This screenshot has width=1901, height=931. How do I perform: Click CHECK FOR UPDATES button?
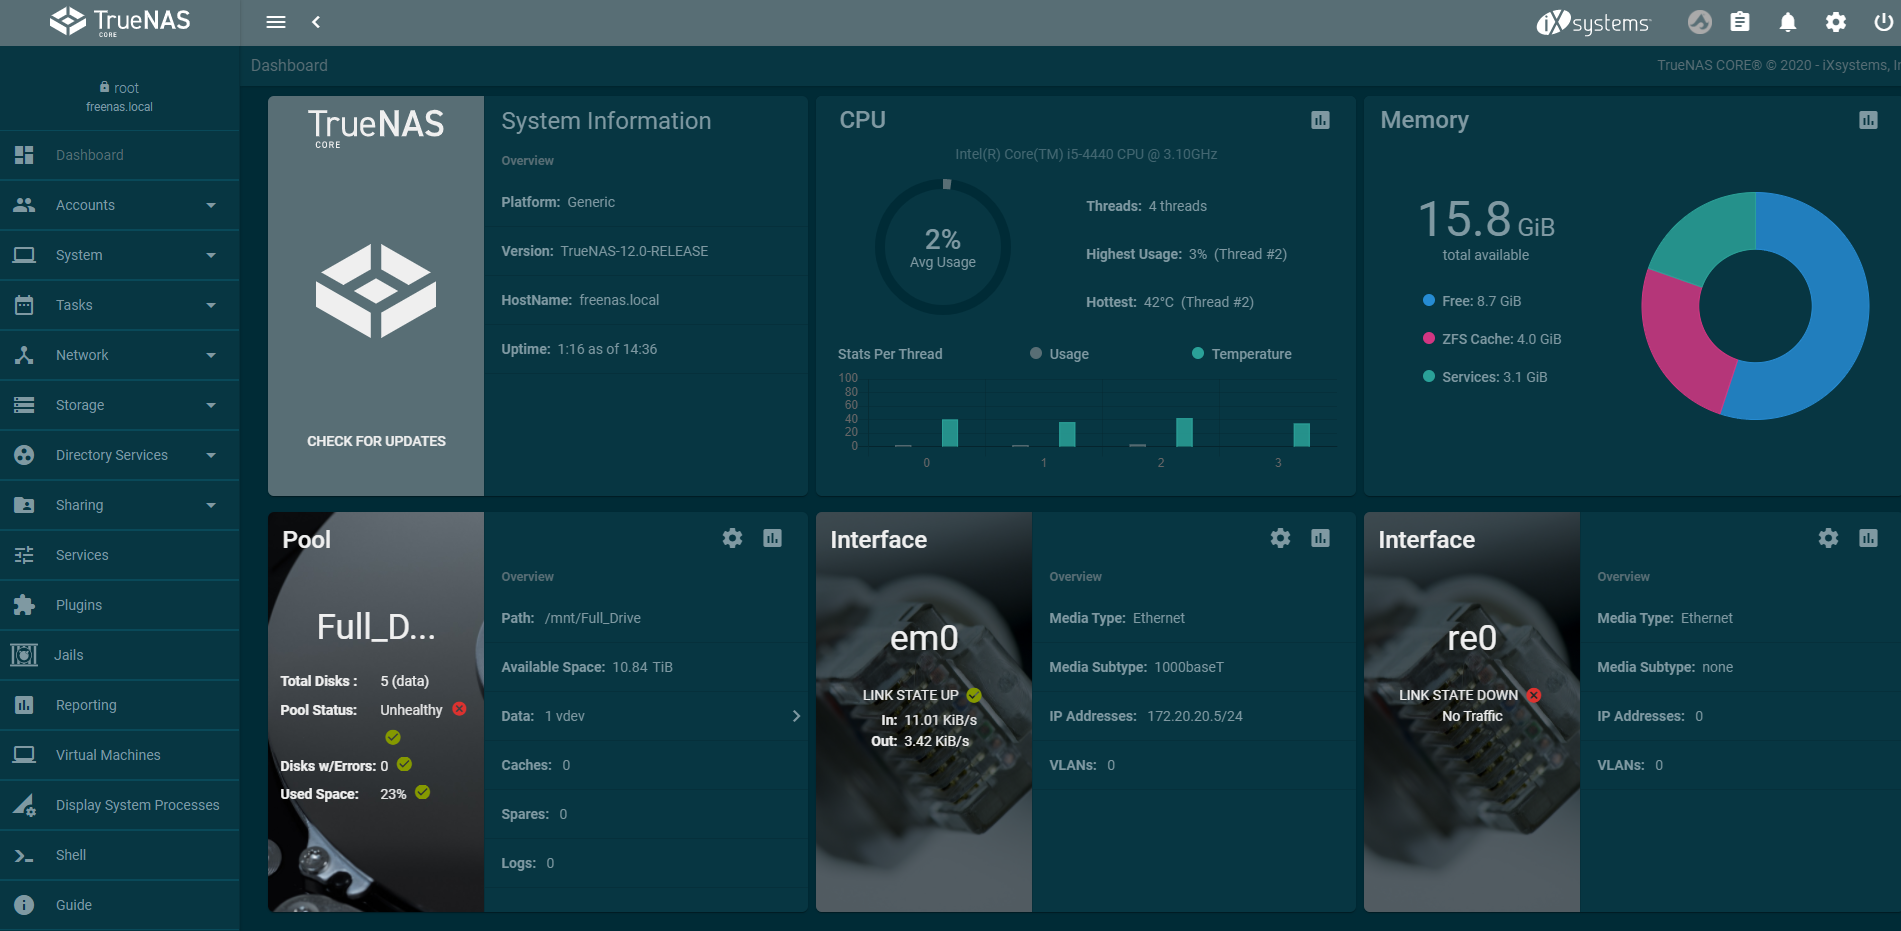376,441
